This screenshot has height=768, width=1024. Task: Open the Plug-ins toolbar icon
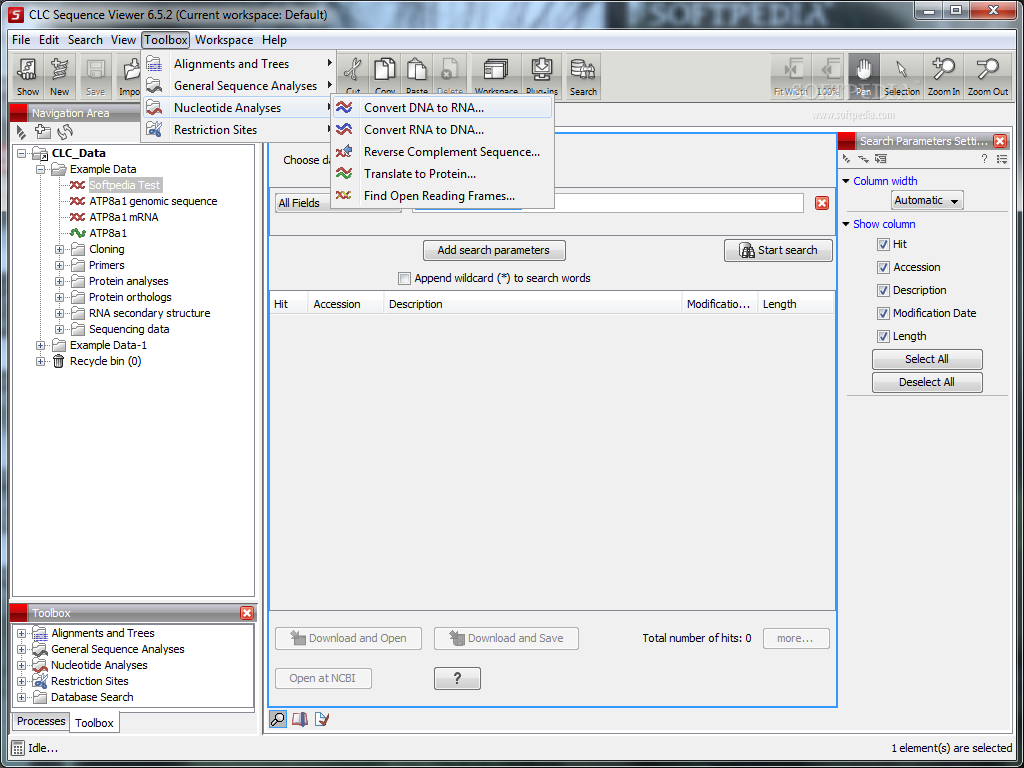(542, 76)
